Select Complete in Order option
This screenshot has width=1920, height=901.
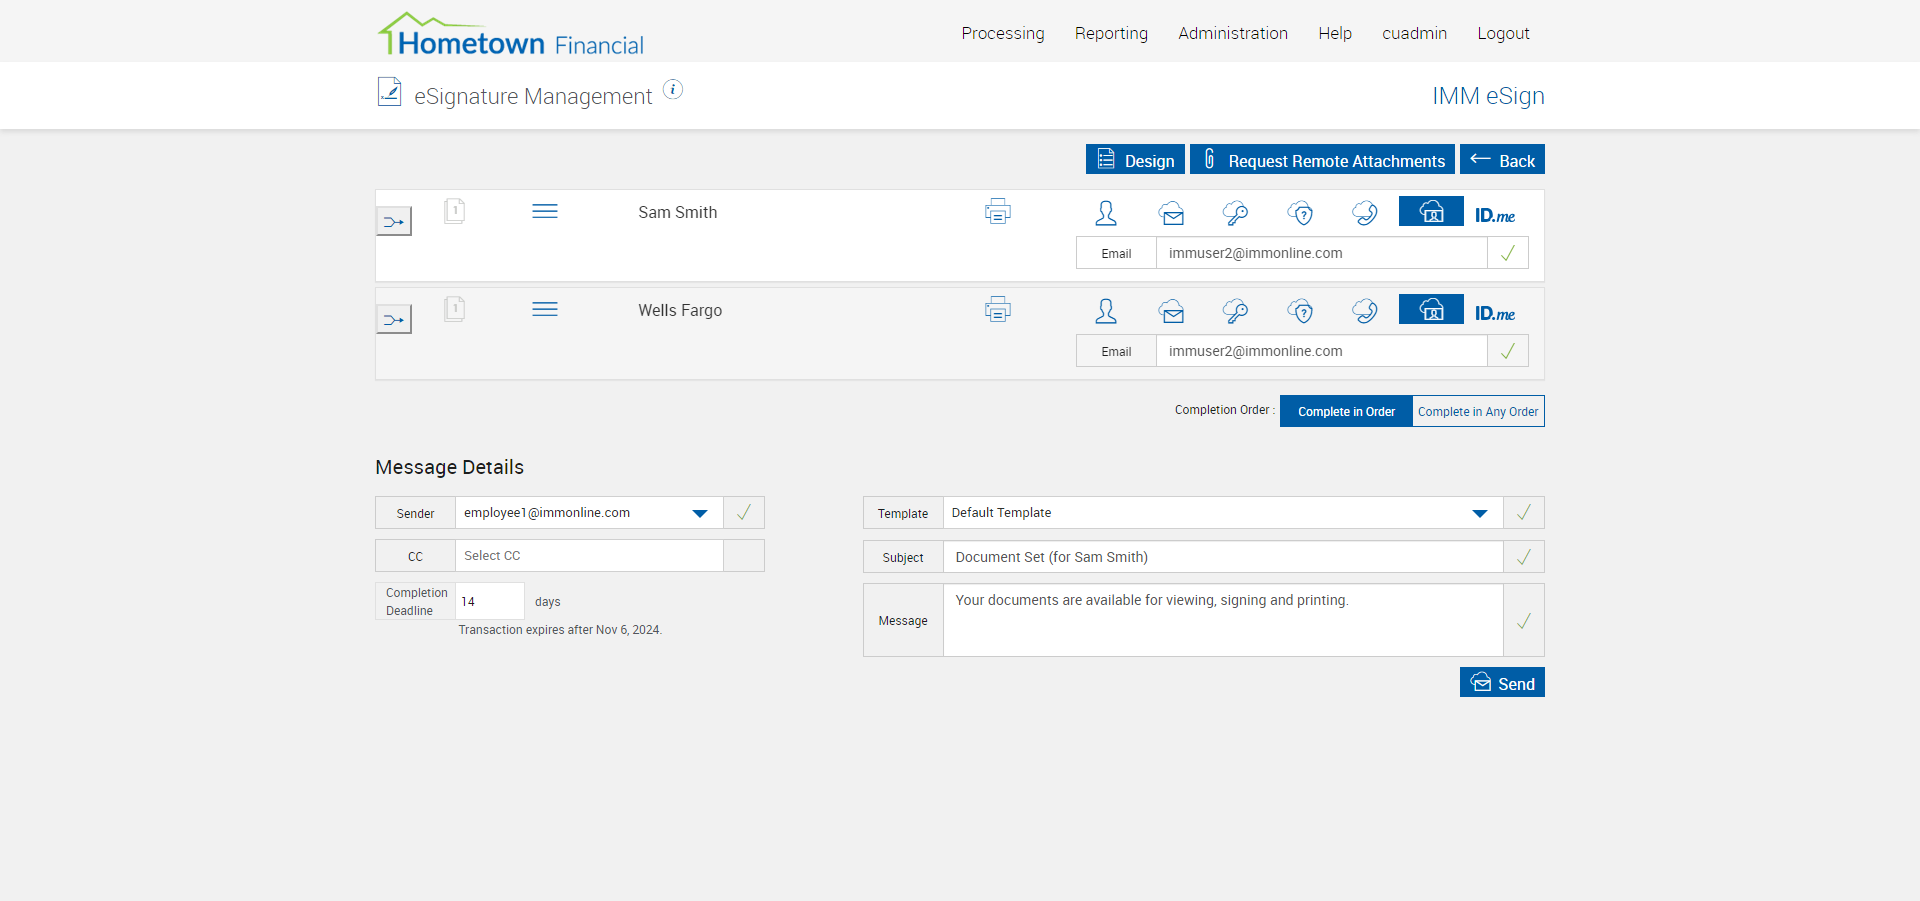(1346, 411)
